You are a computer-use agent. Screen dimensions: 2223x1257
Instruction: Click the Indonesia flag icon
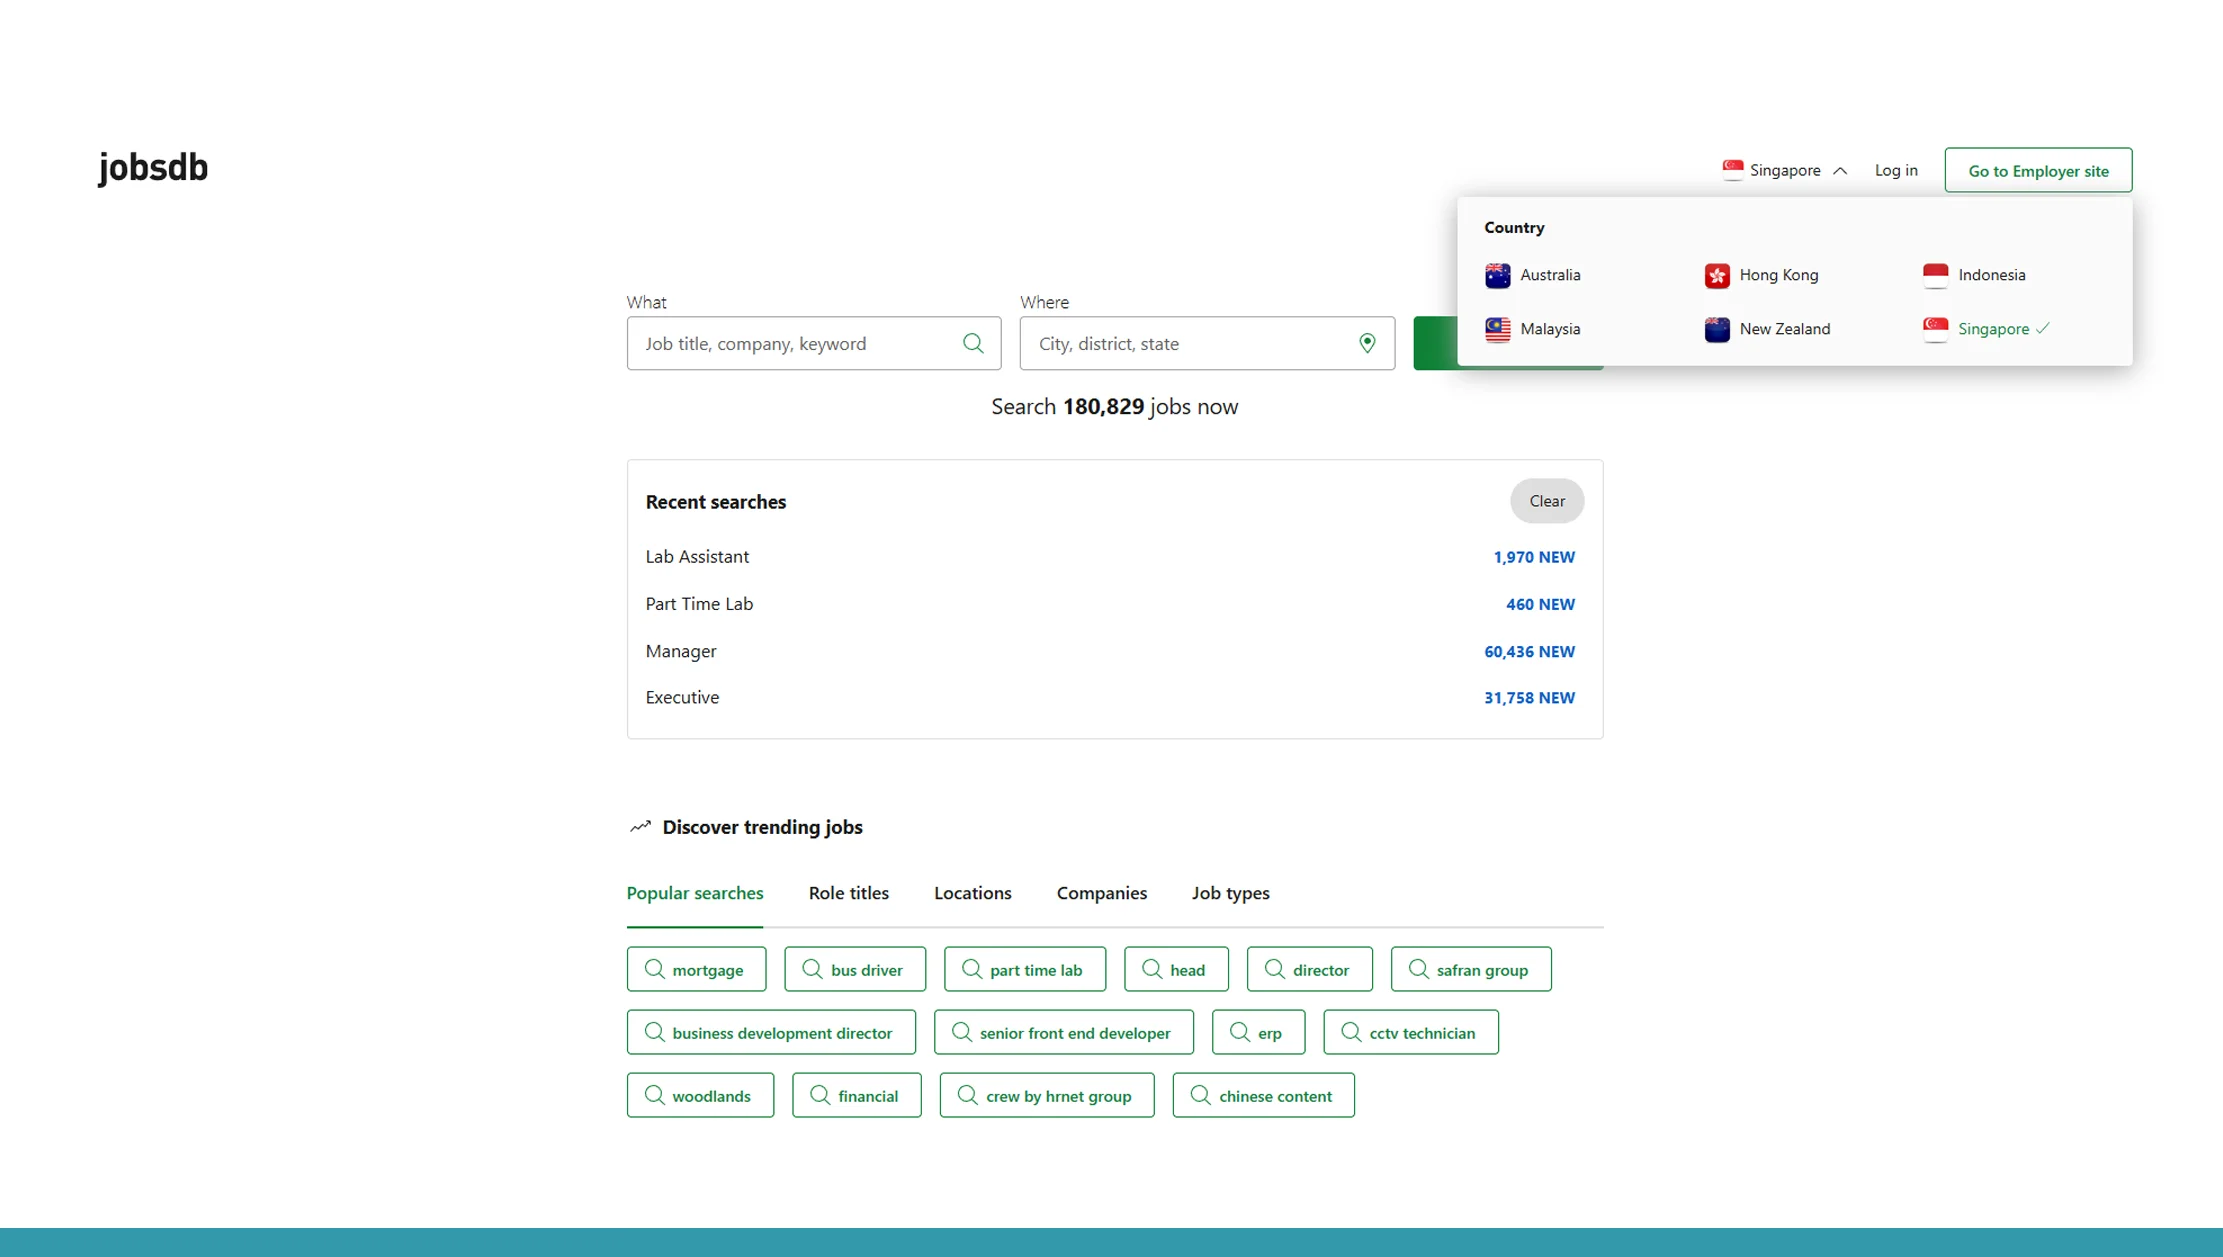point(1935,275)
